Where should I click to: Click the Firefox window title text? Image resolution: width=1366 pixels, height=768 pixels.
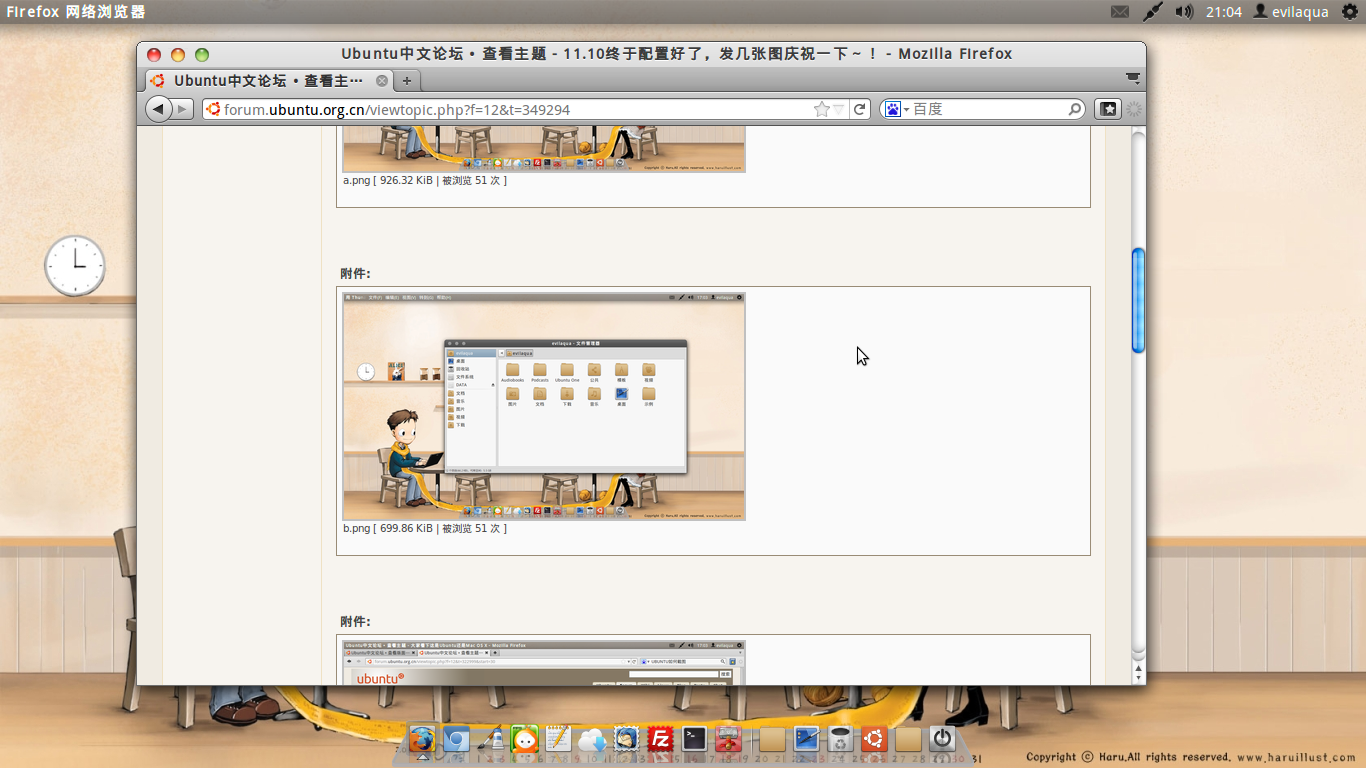coord(677,54)
